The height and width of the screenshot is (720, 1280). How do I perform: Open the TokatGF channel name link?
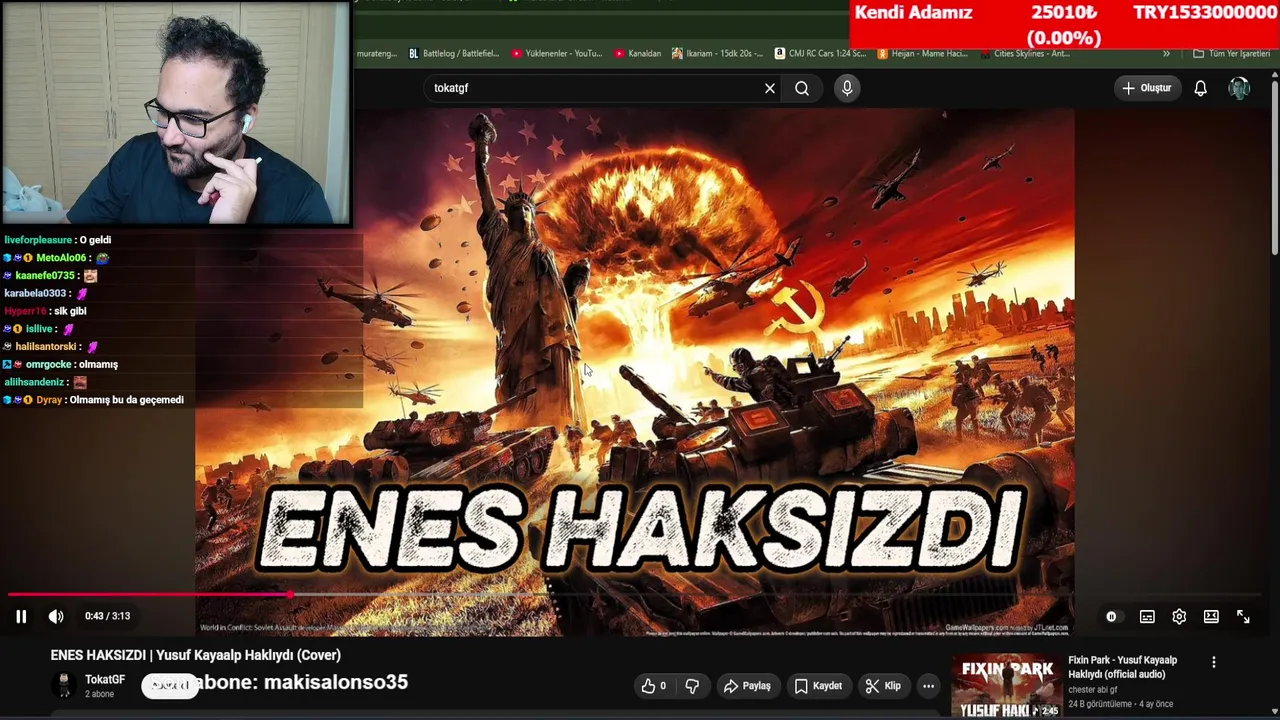pyautogui.click(x=105, y=680)
